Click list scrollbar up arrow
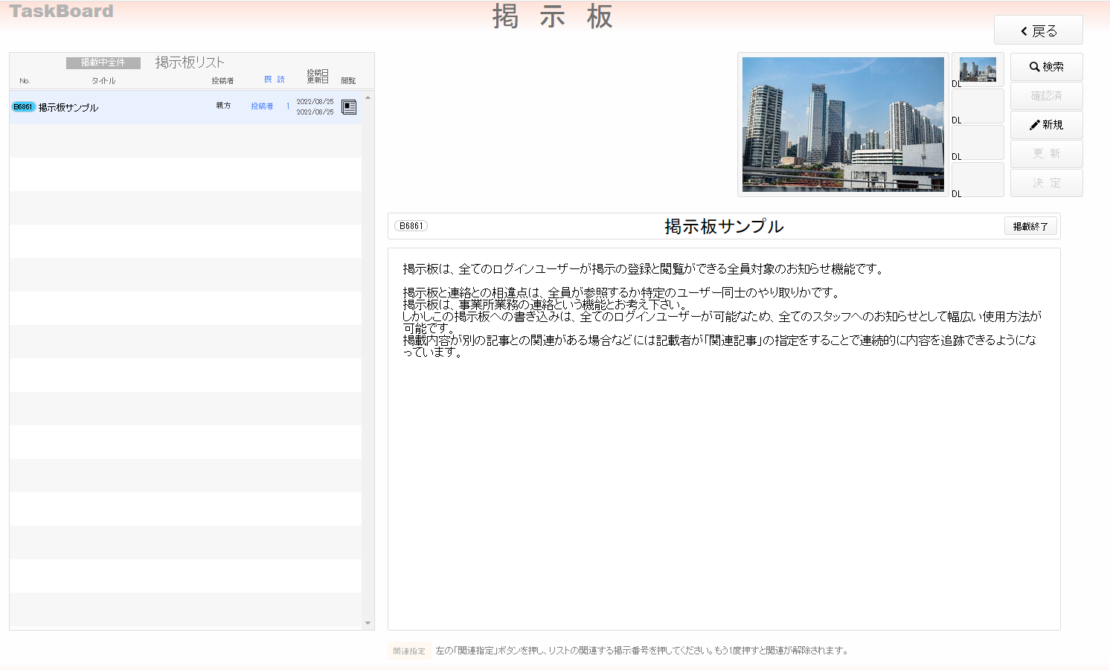Viewport: 1110px width, 670px height. (367, 98)
